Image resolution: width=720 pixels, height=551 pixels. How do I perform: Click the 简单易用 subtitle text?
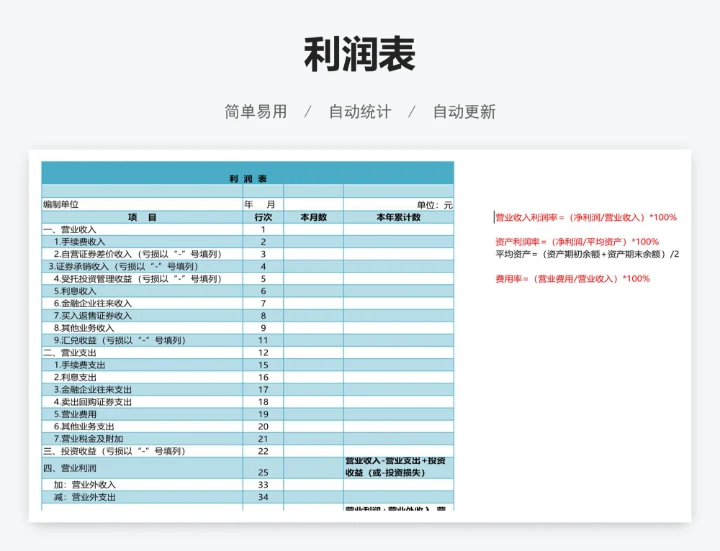coord(256,112)
